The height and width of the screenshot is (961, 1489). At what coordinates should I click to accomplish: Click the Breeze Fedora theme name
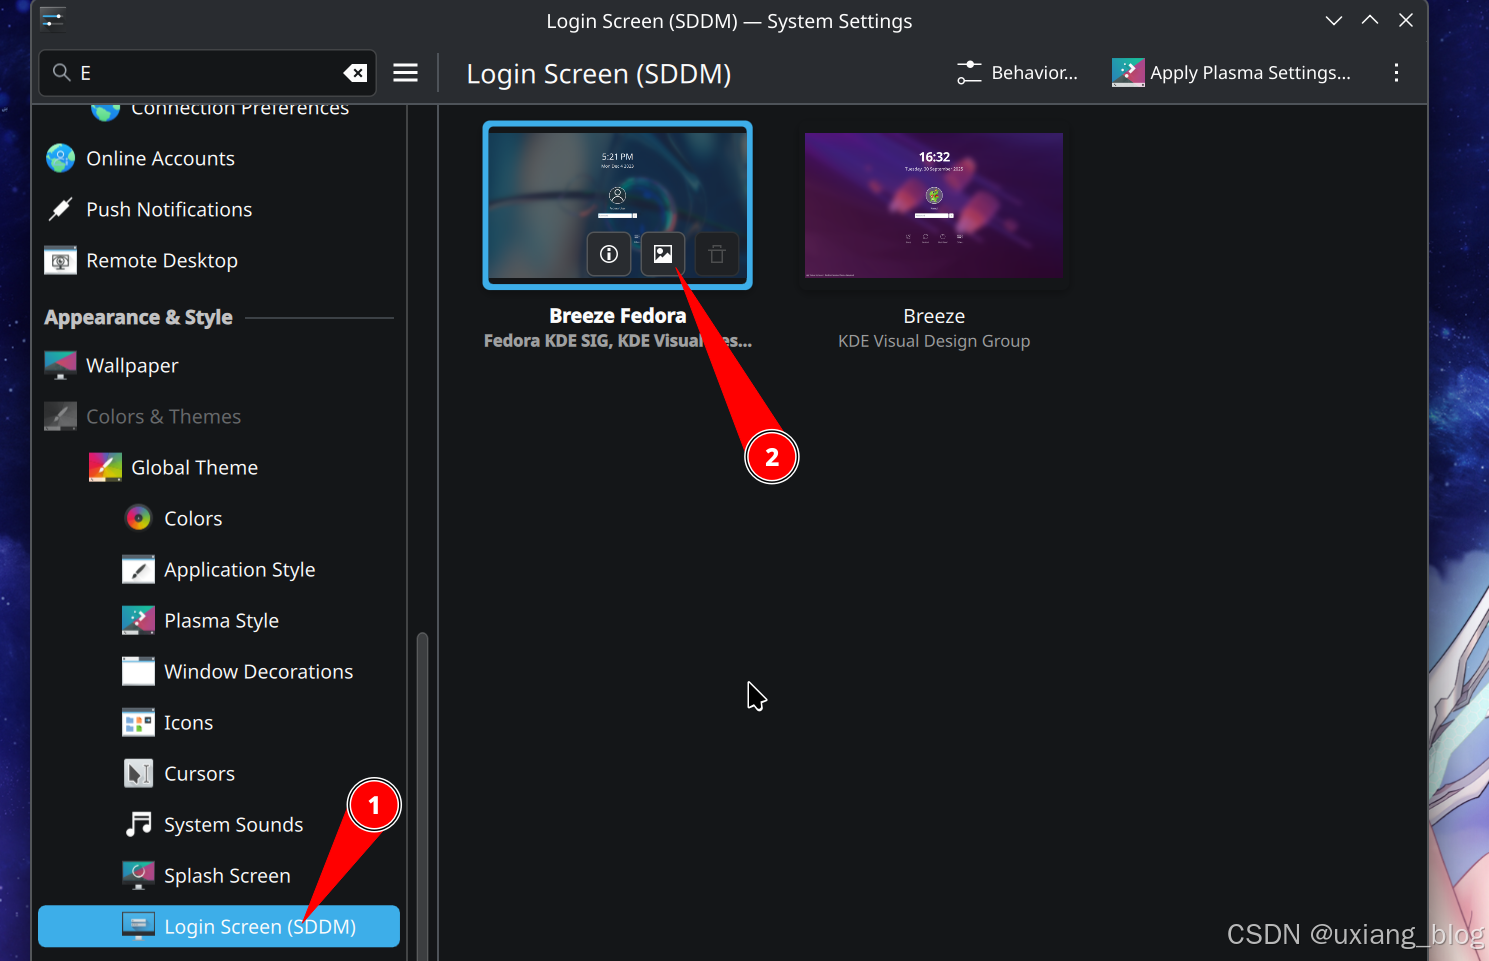(618, 316)
